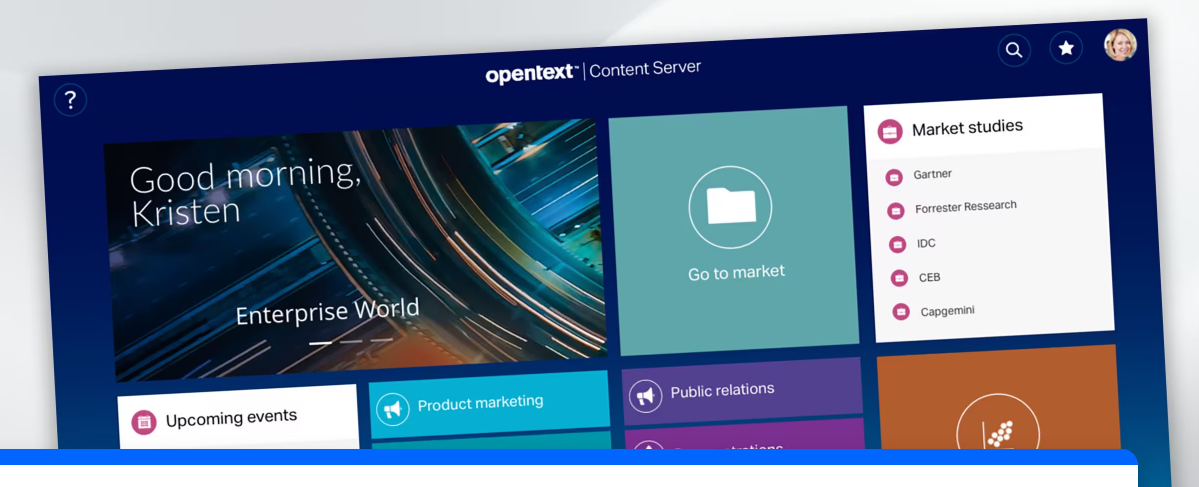Click the Go to market folder icon
This screenshot has height=487, width=1199.
click(x=730, y=206)
